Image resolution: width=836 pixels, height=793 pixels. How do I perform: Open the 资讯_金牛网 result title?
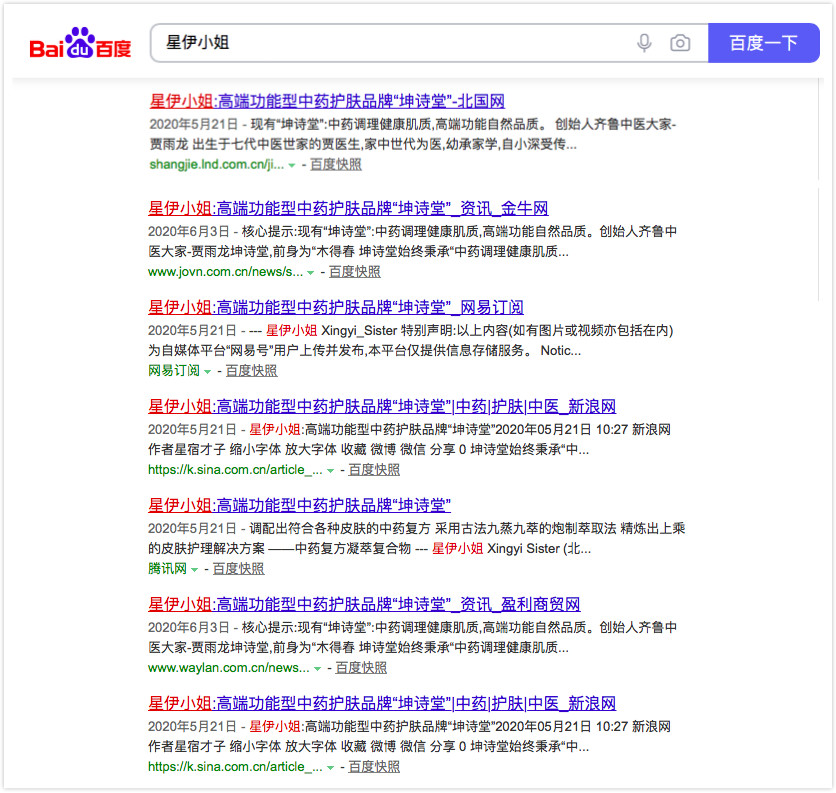[x=348, y=209]
